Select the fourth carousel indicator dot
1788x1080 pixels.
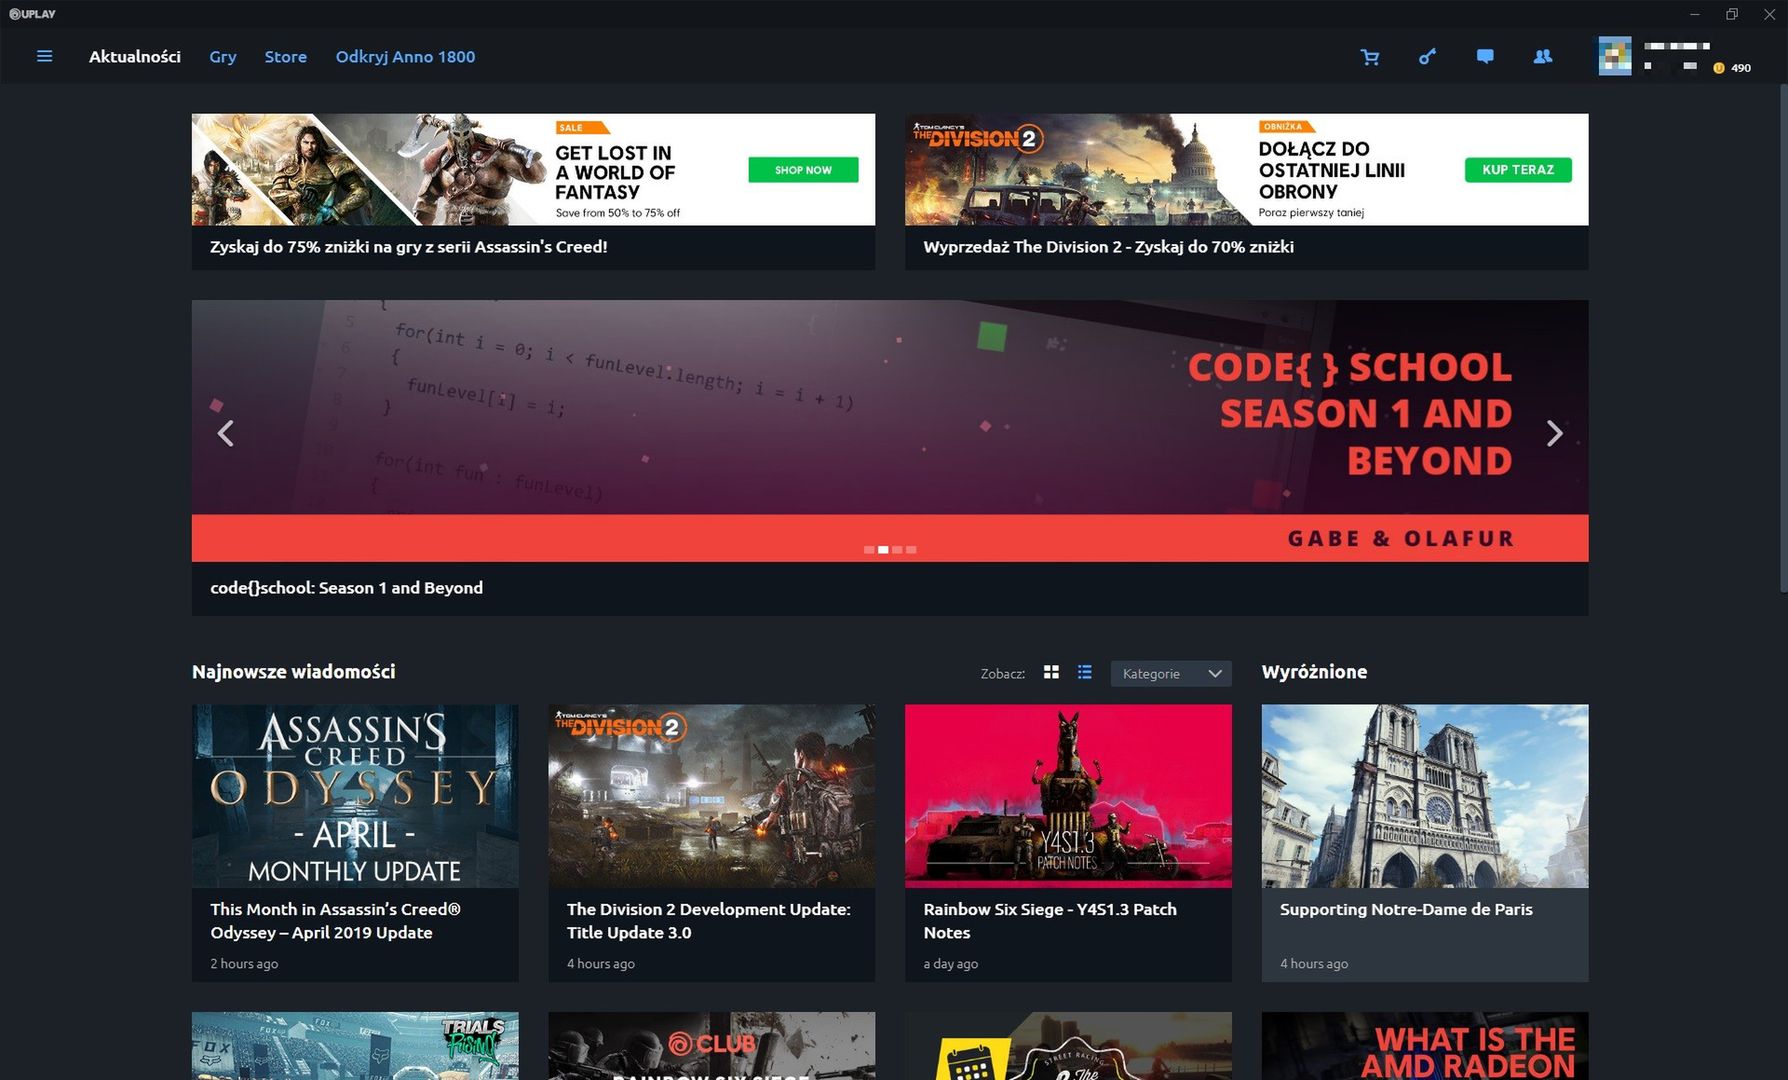911,550
